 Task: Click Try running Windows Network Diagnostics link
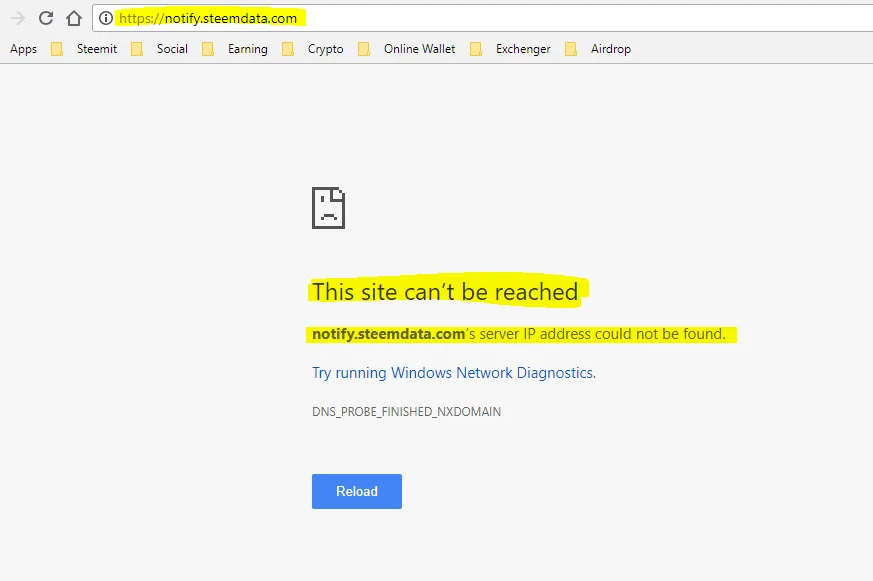pos(454,373)
